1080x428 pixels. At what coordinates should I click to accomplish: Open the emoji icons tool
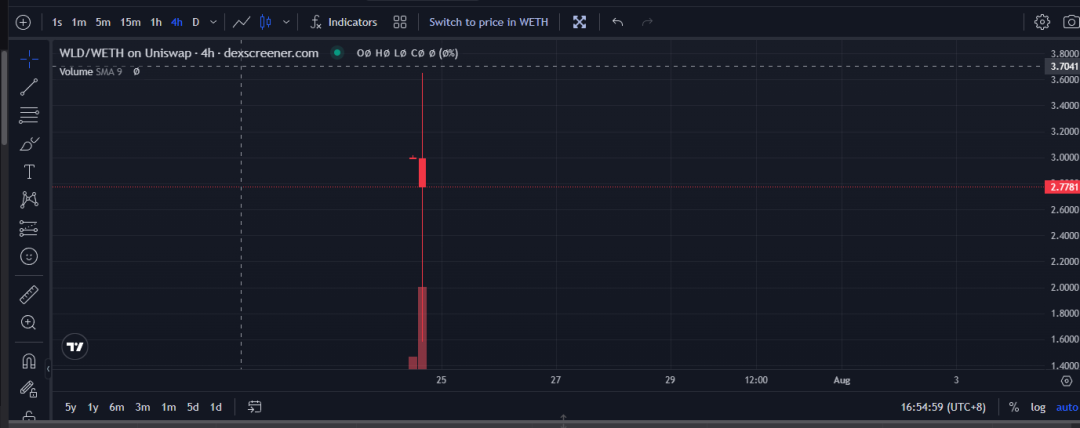pos(29,257)
